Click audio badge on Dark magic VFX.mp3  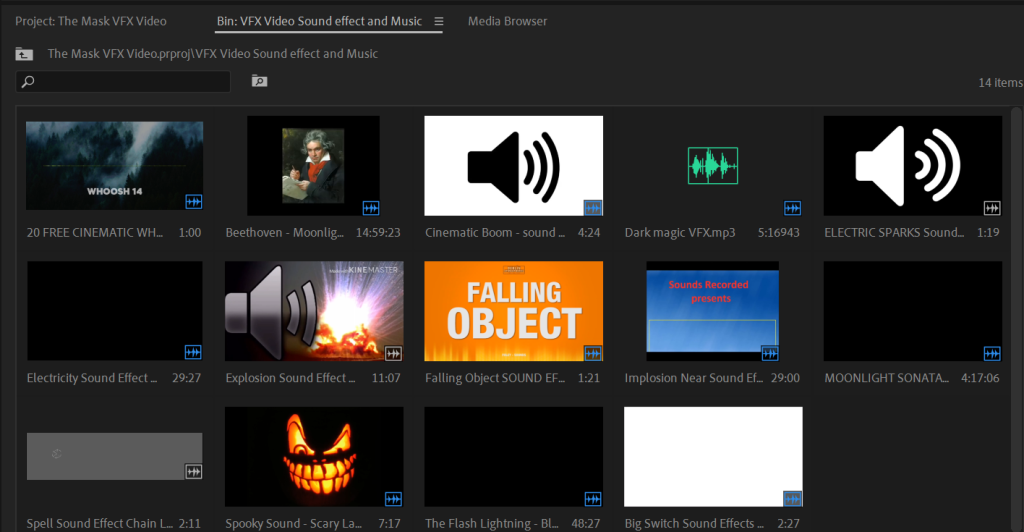click(x=792, y=208)
